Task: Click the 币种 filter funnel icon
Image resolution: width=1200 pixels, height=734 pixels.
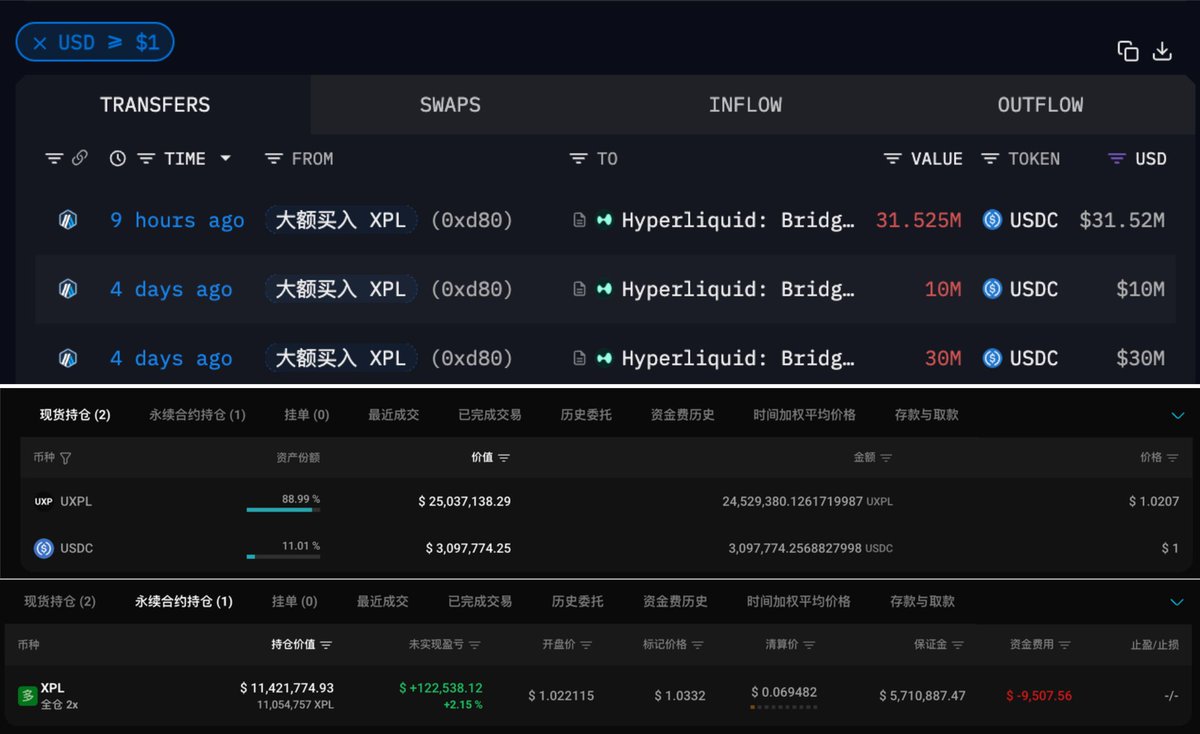Action: tap(66, 458)
